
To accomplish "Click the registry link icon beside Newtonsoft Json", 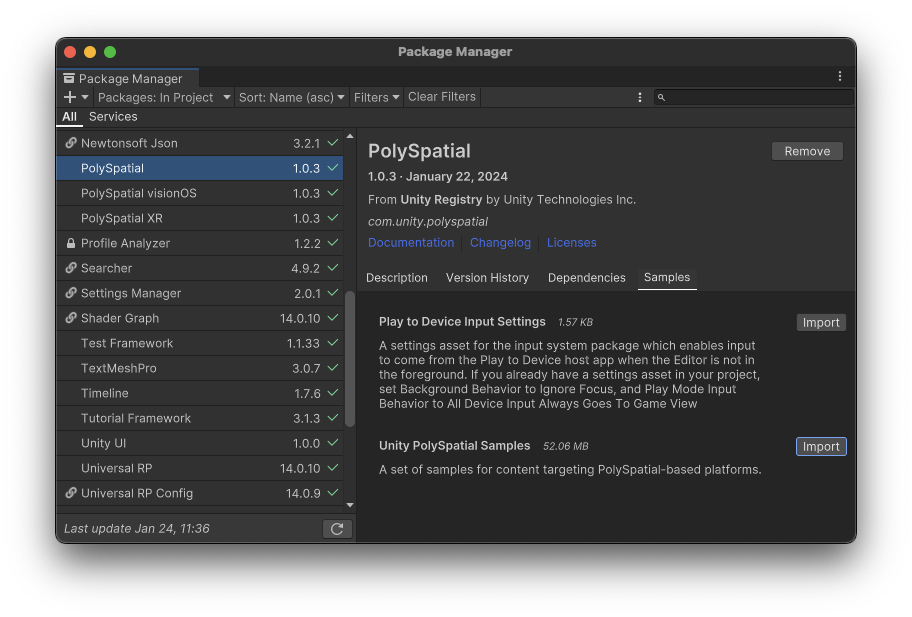I will (68, 143).
